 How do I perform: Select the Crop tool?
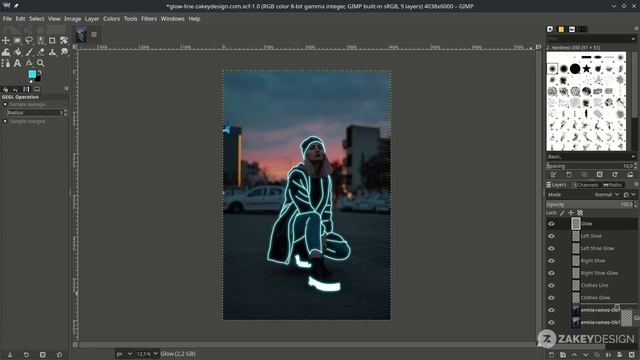click(x=52, y=40)
